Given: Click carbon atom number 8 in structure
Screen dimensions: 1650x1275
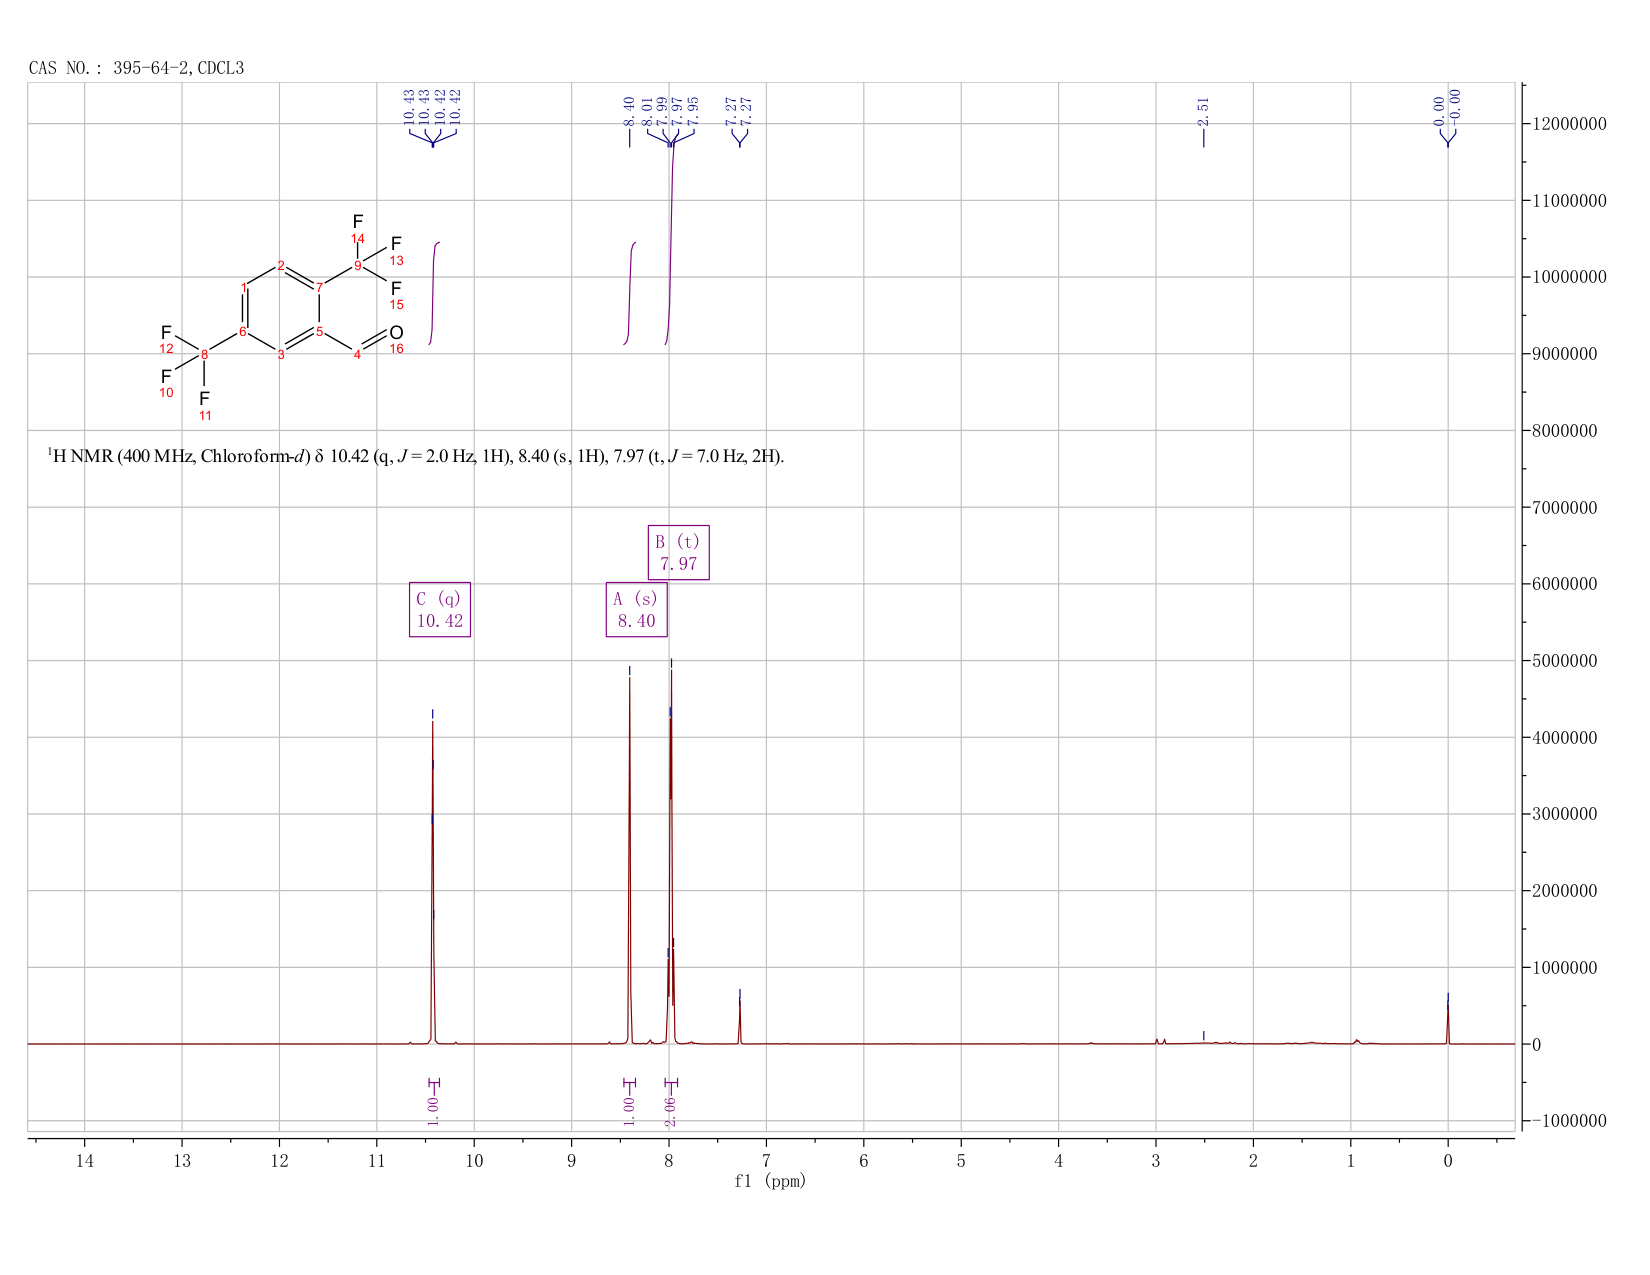Looking at the screenshot, I should (205, 354).
